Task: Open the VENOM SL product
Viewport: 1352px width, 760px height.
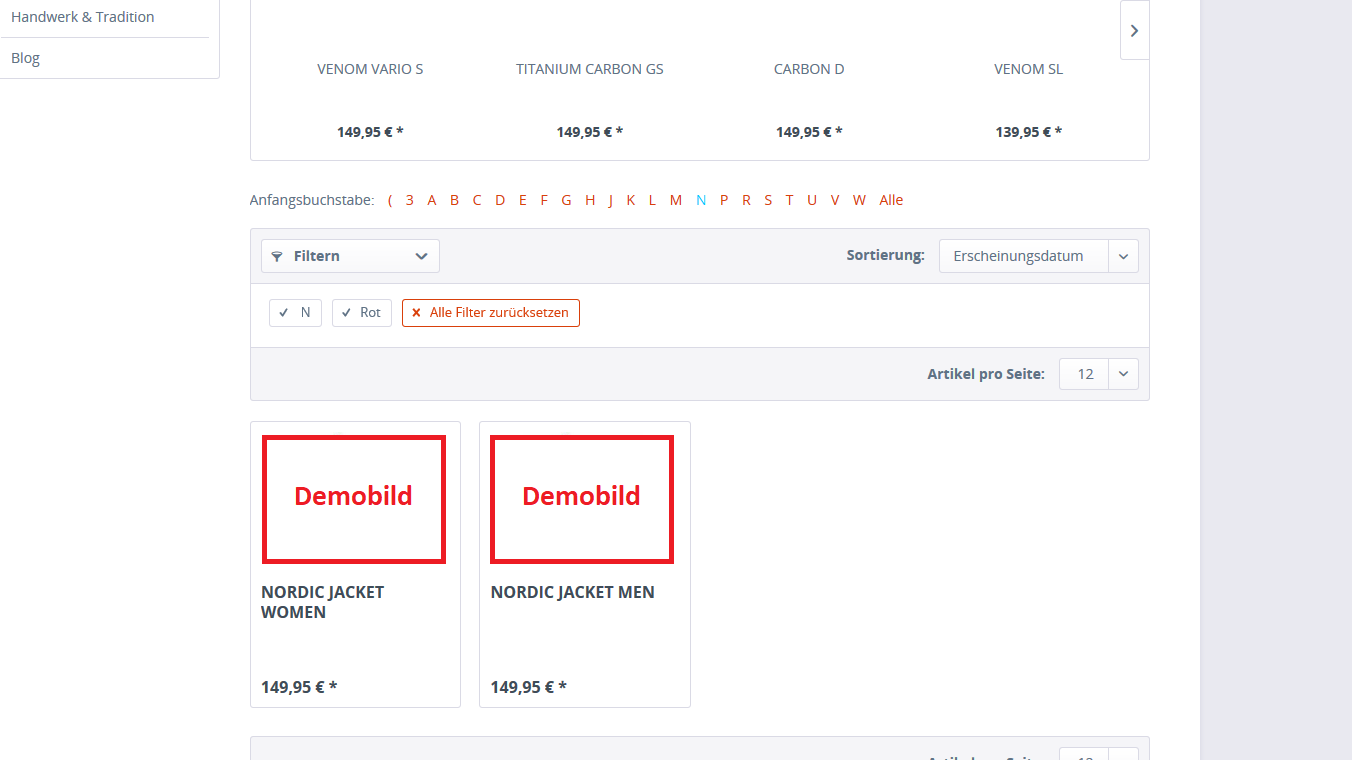Action: 1028,69
